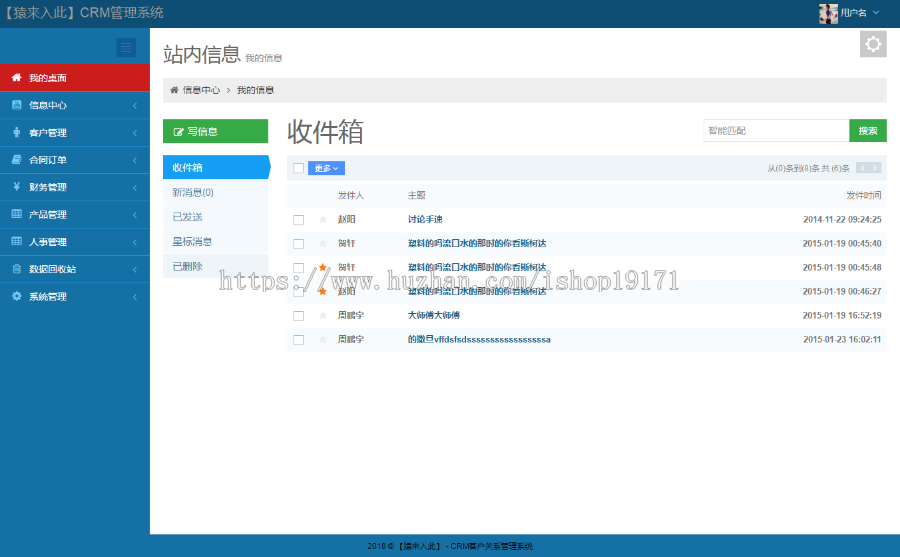
Task: Expand 客户管理 chevron arrow
Action: 135,133
